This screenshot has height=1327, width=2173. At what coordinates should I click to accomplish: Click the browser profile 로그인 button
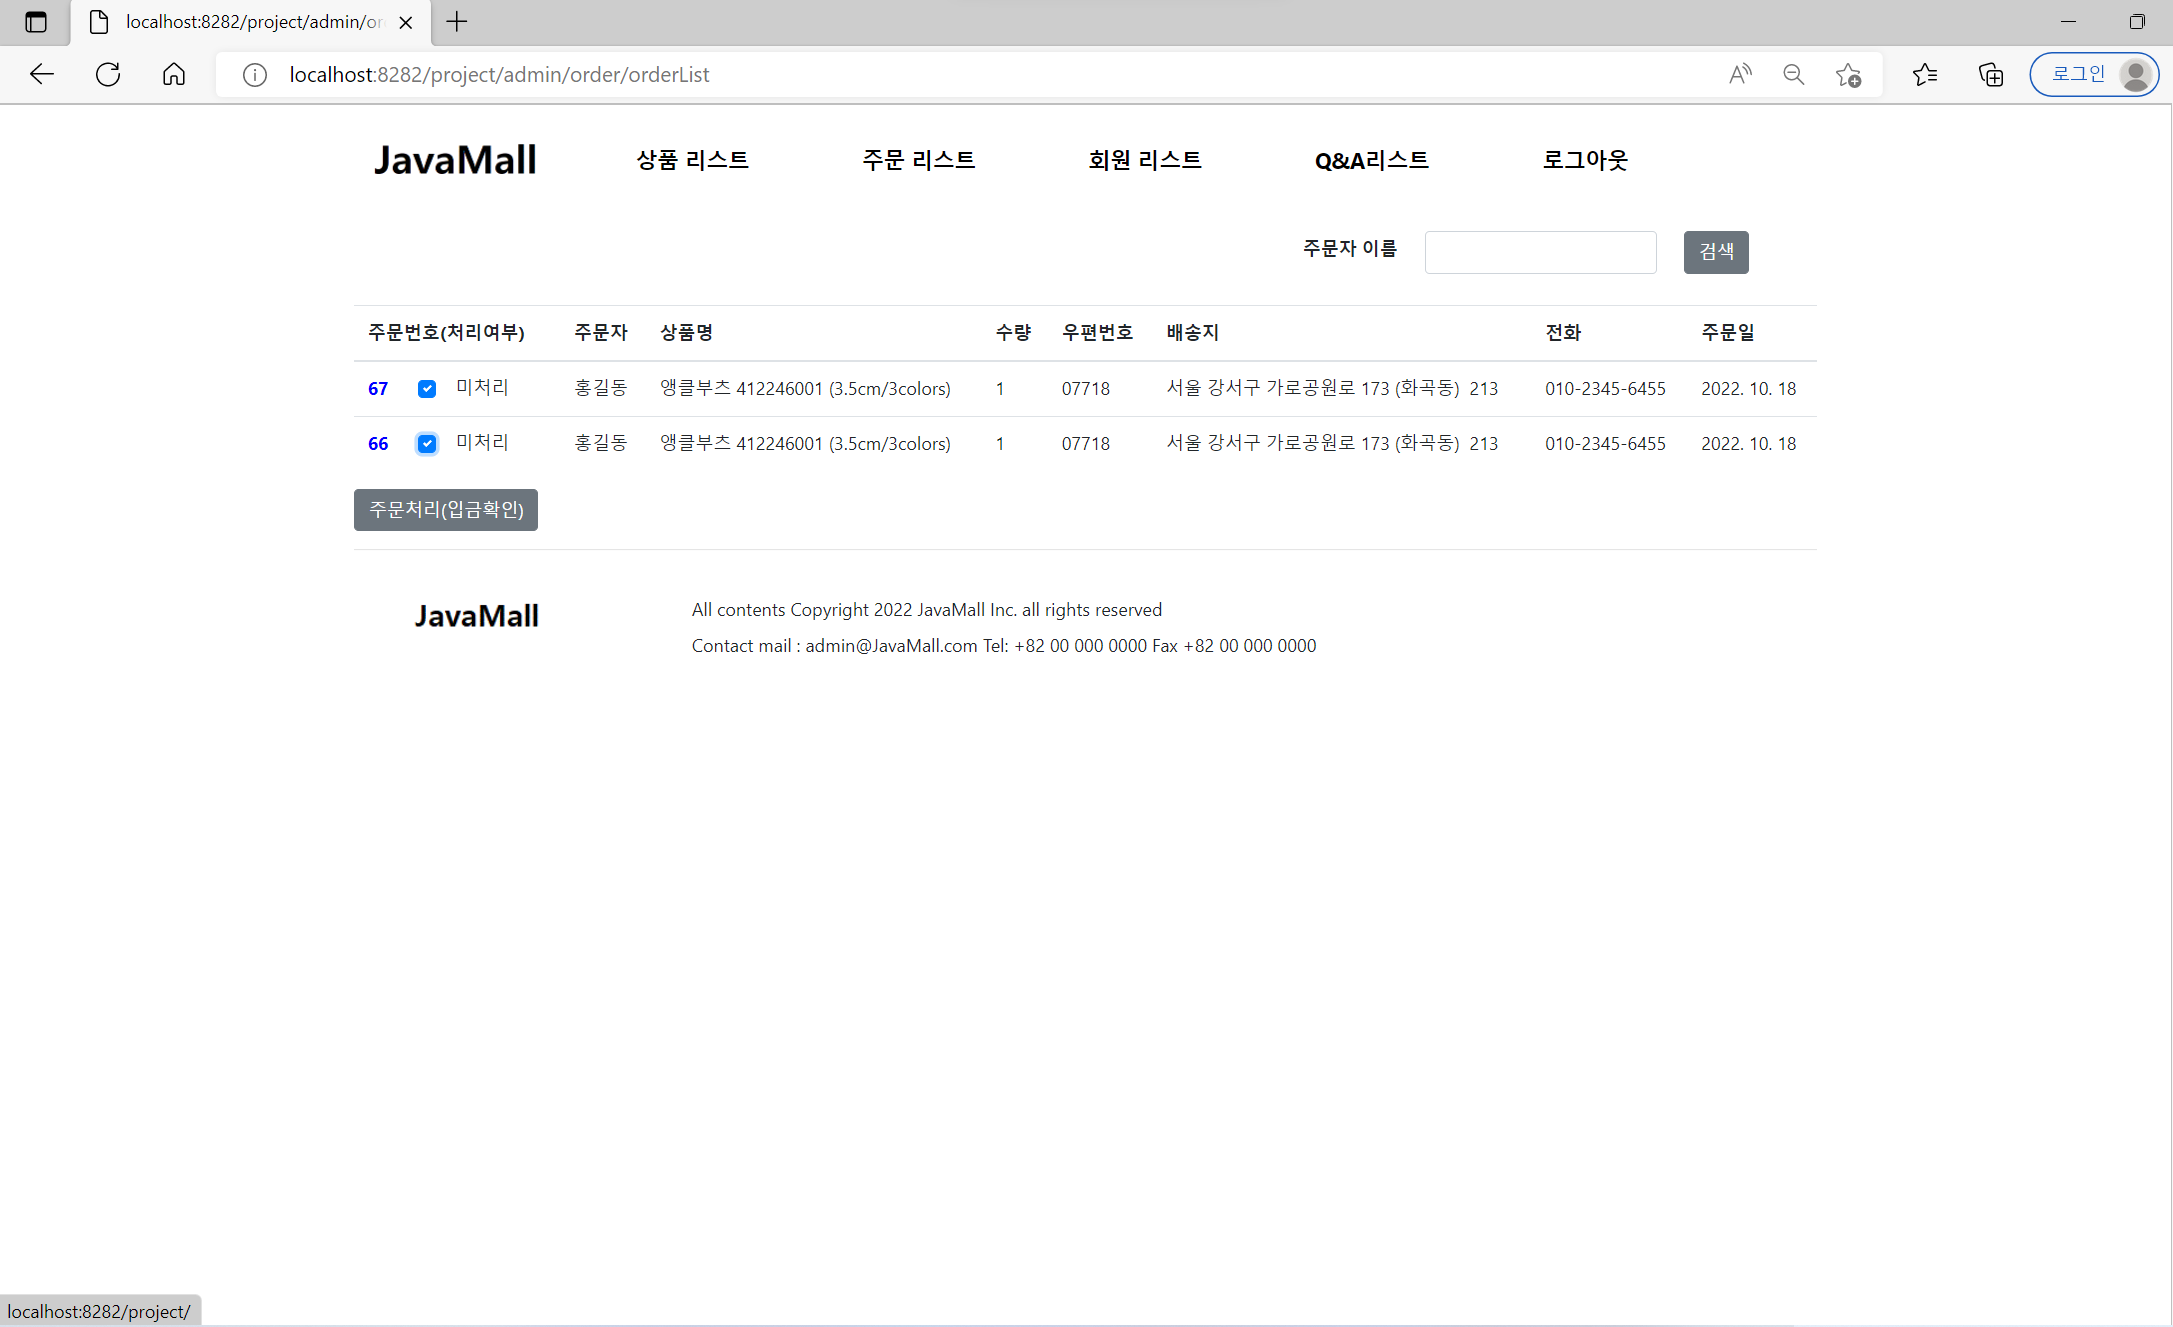[2094, 74]
